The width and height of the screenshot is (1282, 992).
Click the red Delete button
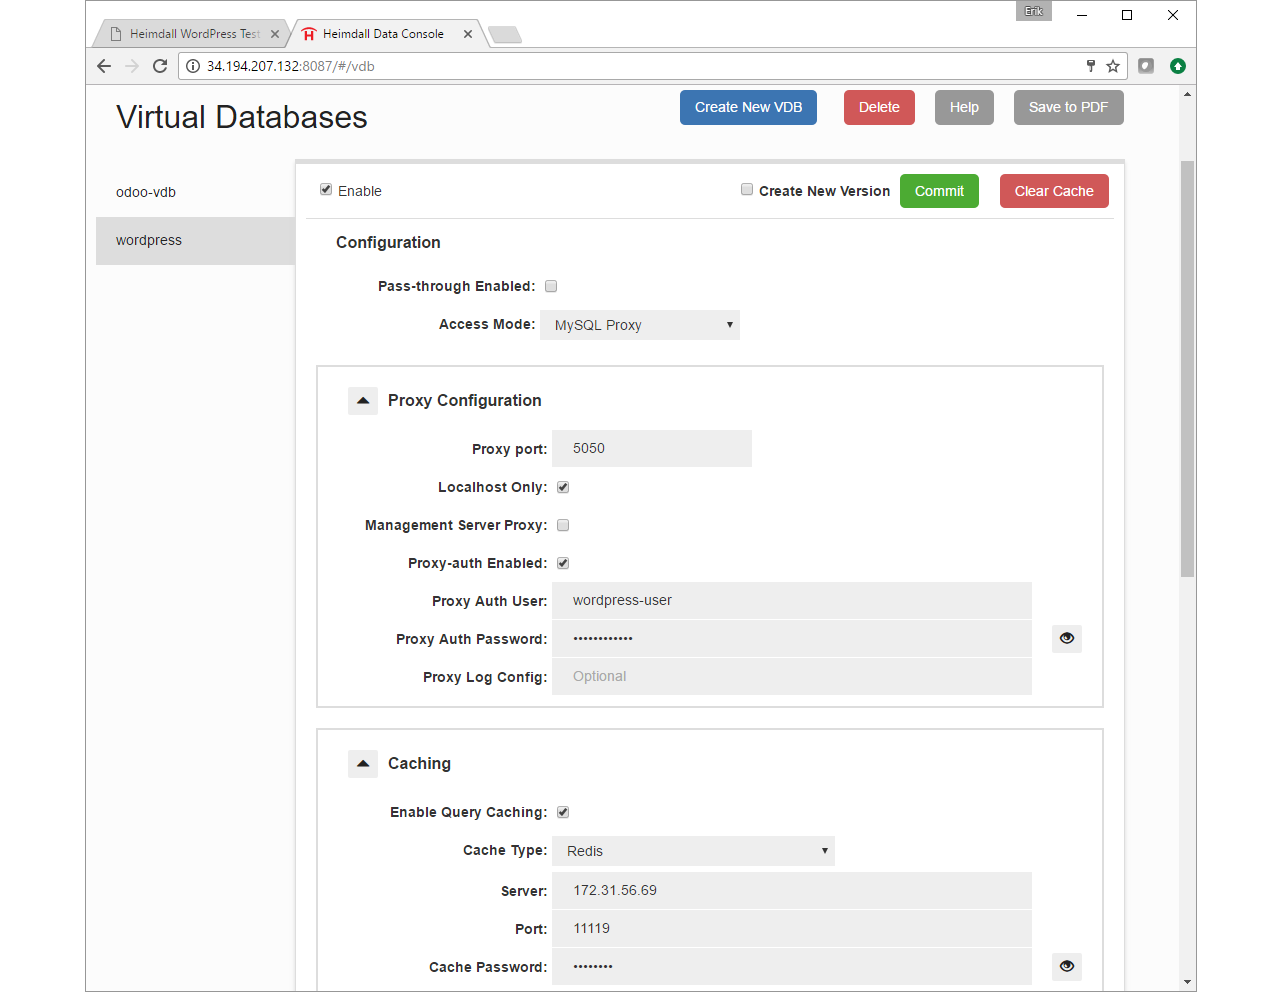pos(879,107)
